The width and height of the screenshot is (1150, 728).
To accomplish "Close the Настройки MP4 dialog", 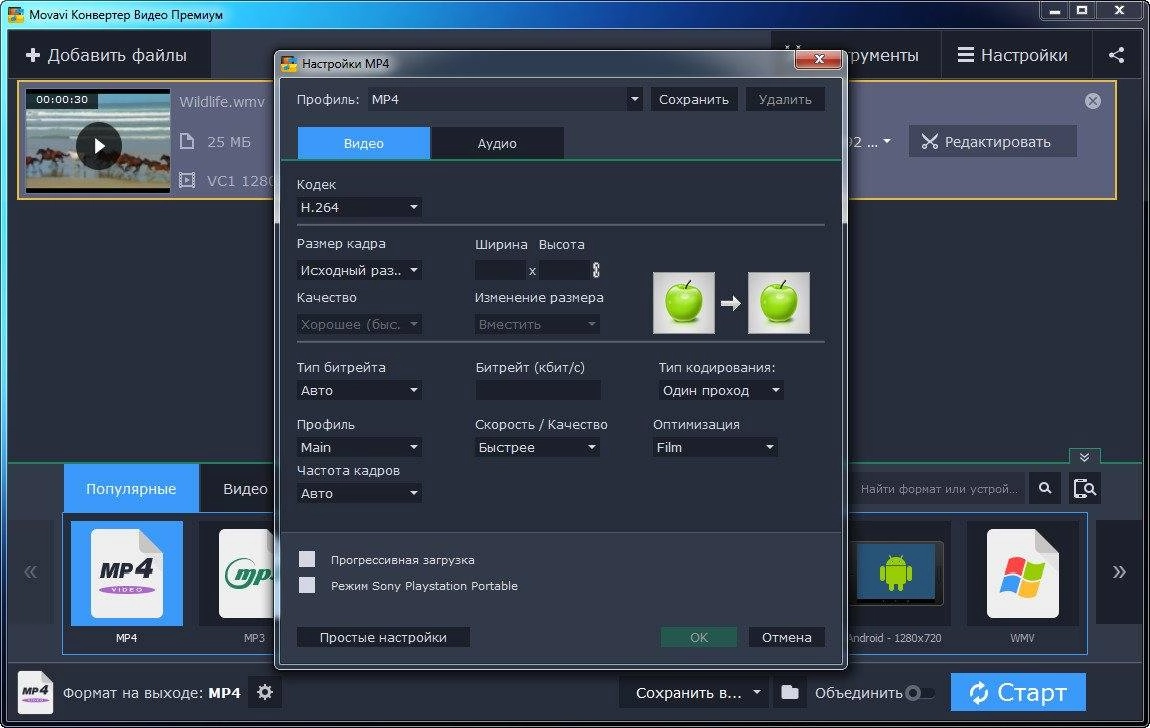I will [819, 59].
